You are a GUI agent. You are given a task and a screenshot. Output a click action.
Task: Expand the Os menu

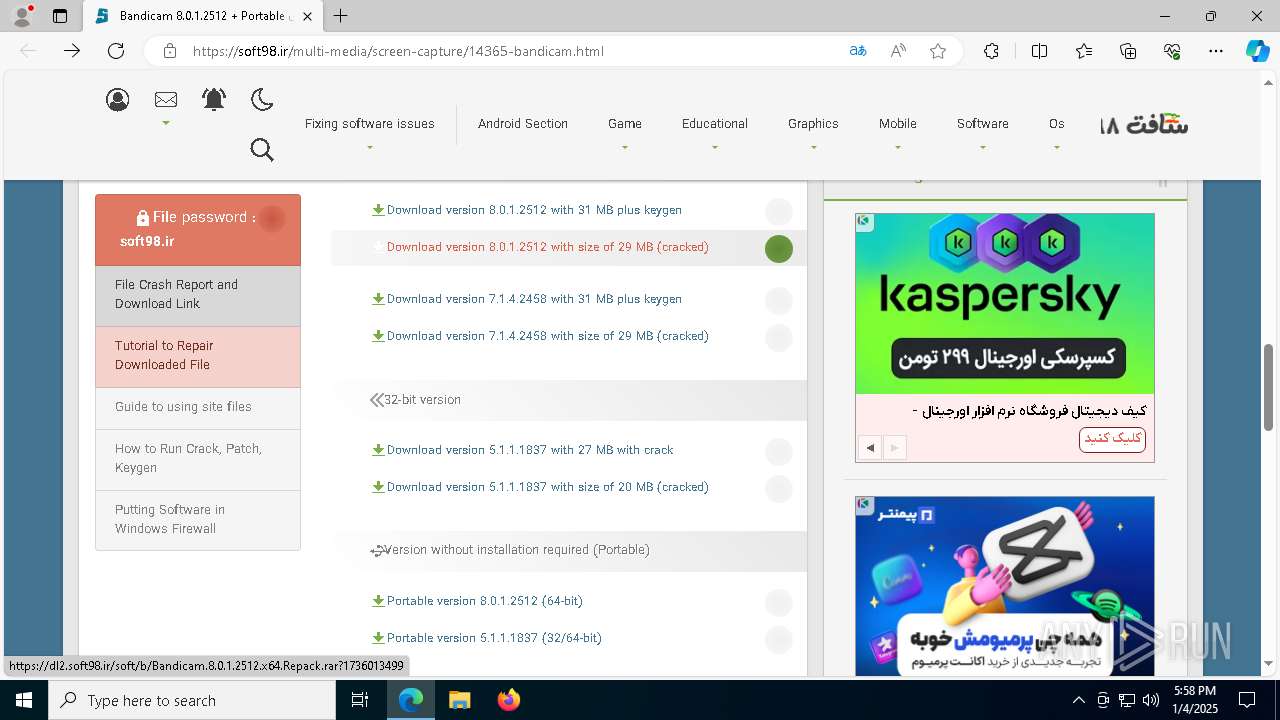1057,124
